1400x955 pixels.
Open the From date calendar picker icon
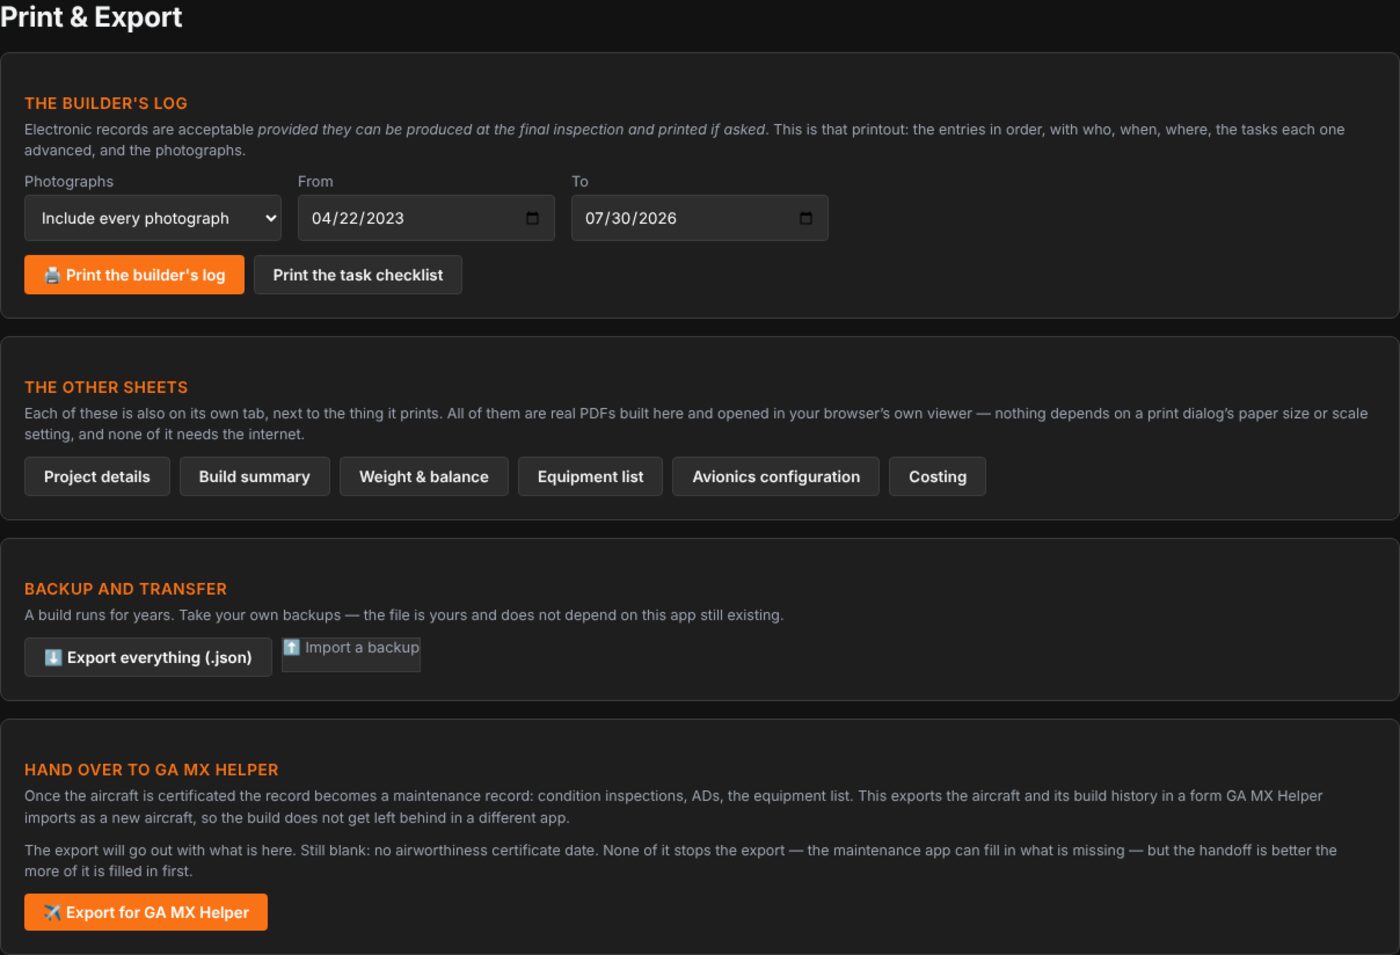532,218
